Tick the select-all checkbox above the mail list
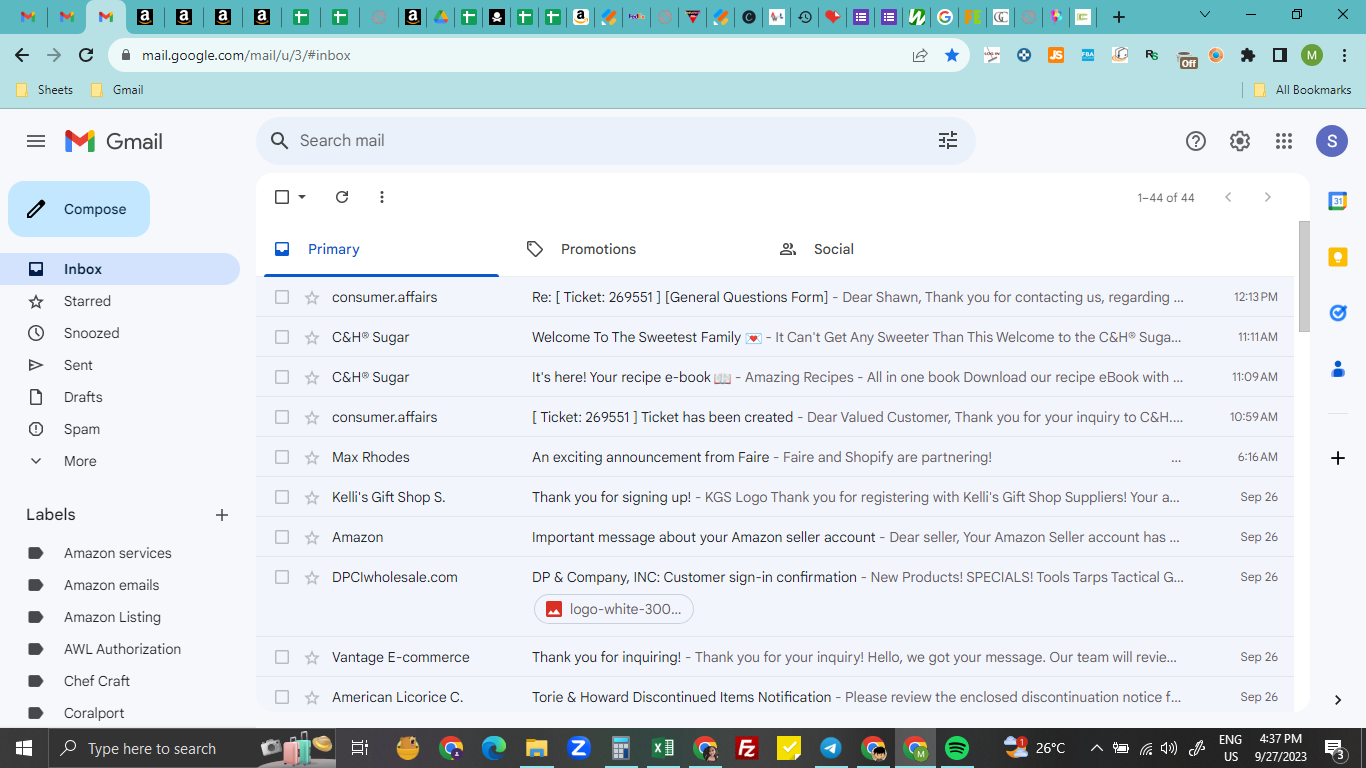 click(282, 197)
